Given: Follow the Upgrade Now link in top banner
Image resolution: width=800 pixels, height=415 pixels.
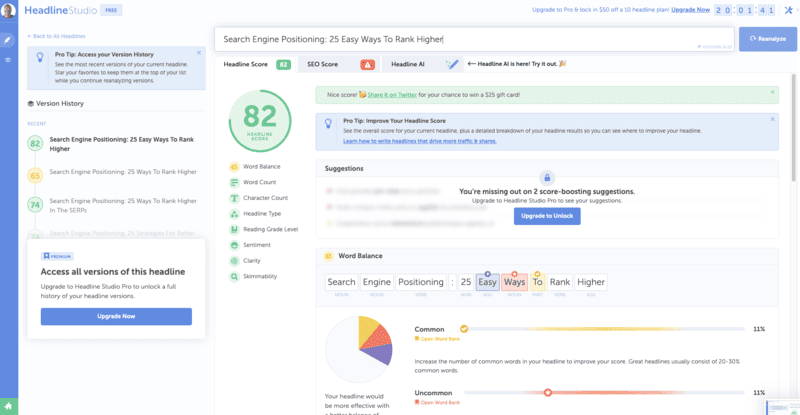Looking at the screenshot, I should (690, 10).
